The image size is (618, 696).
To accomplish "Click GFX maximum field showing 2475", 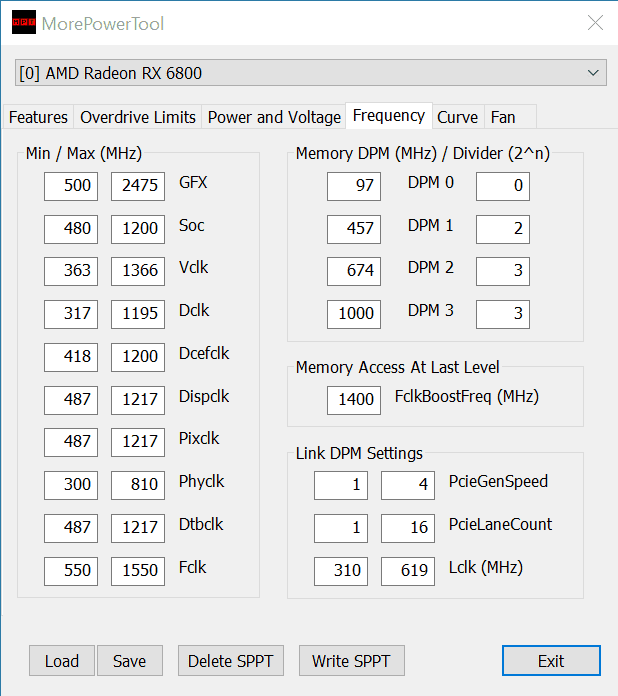I will [138, 186].
